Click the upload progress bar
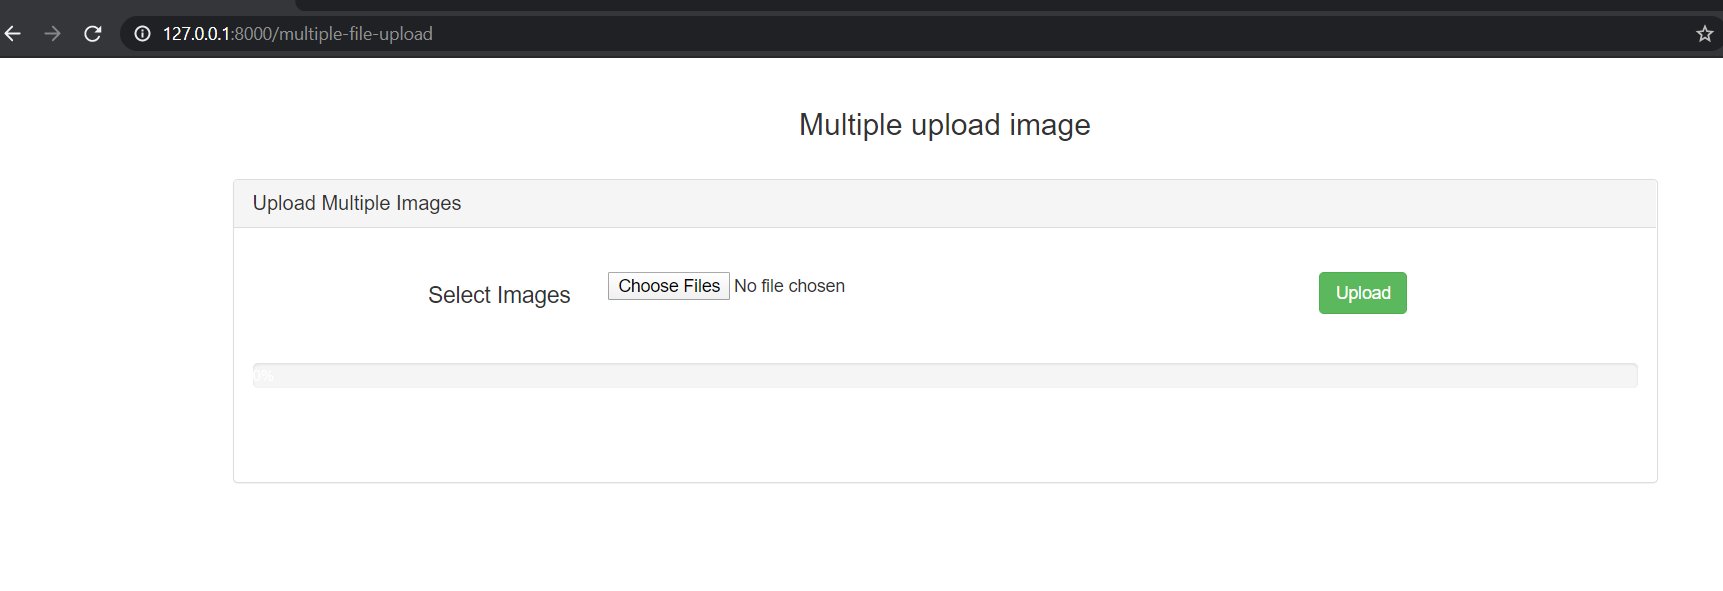 [944, 376]
